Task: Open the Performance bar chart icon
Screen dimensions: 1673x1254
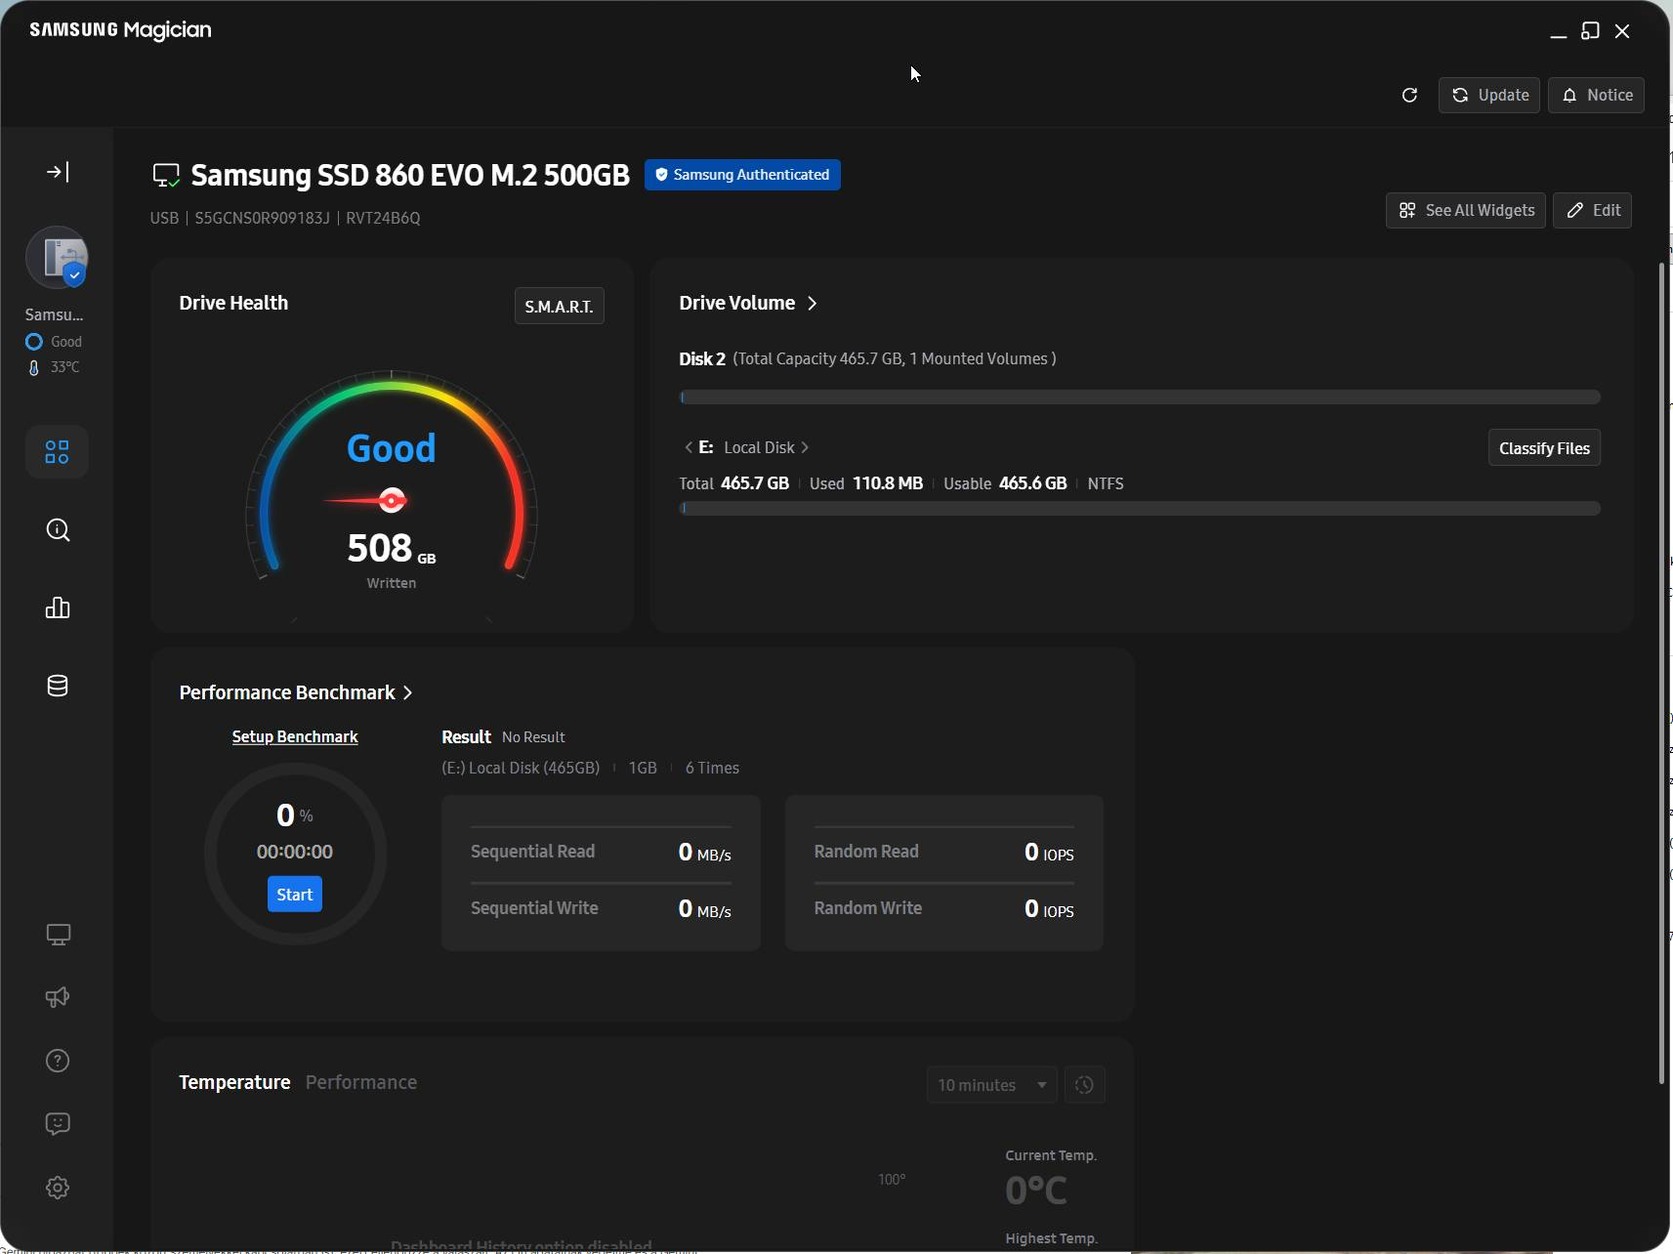Action: (58, 608)
